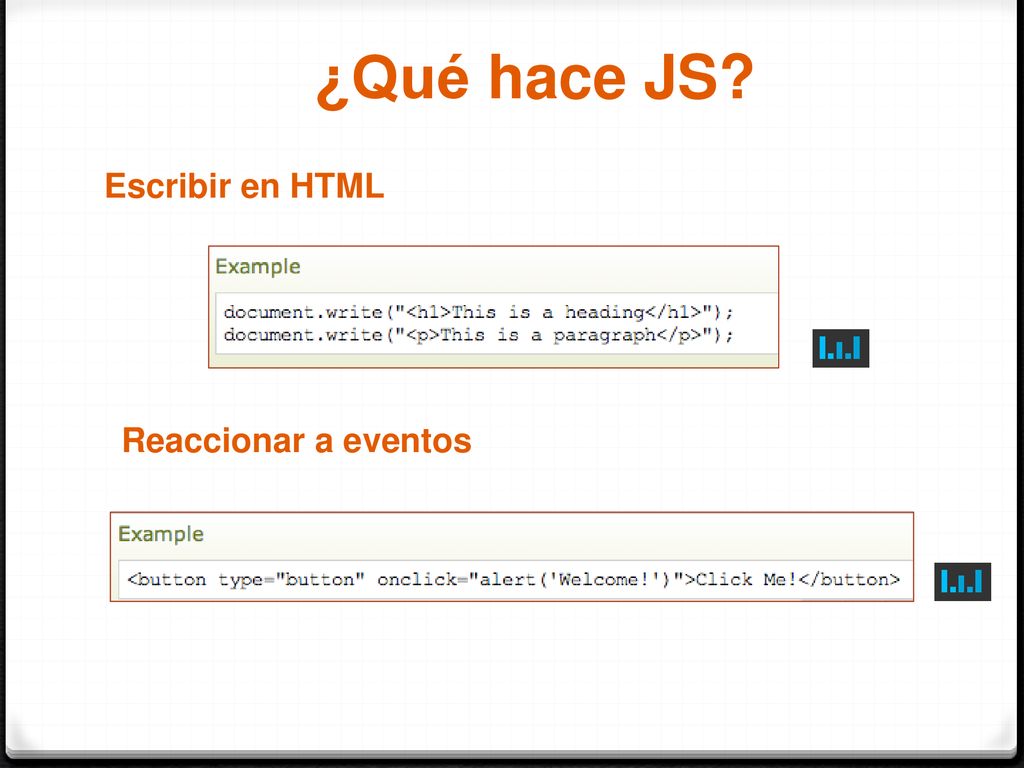The image size is (1024, 768).
Task: Click the code line containing 'This is a paragraph'
Action: pos(479,335)
